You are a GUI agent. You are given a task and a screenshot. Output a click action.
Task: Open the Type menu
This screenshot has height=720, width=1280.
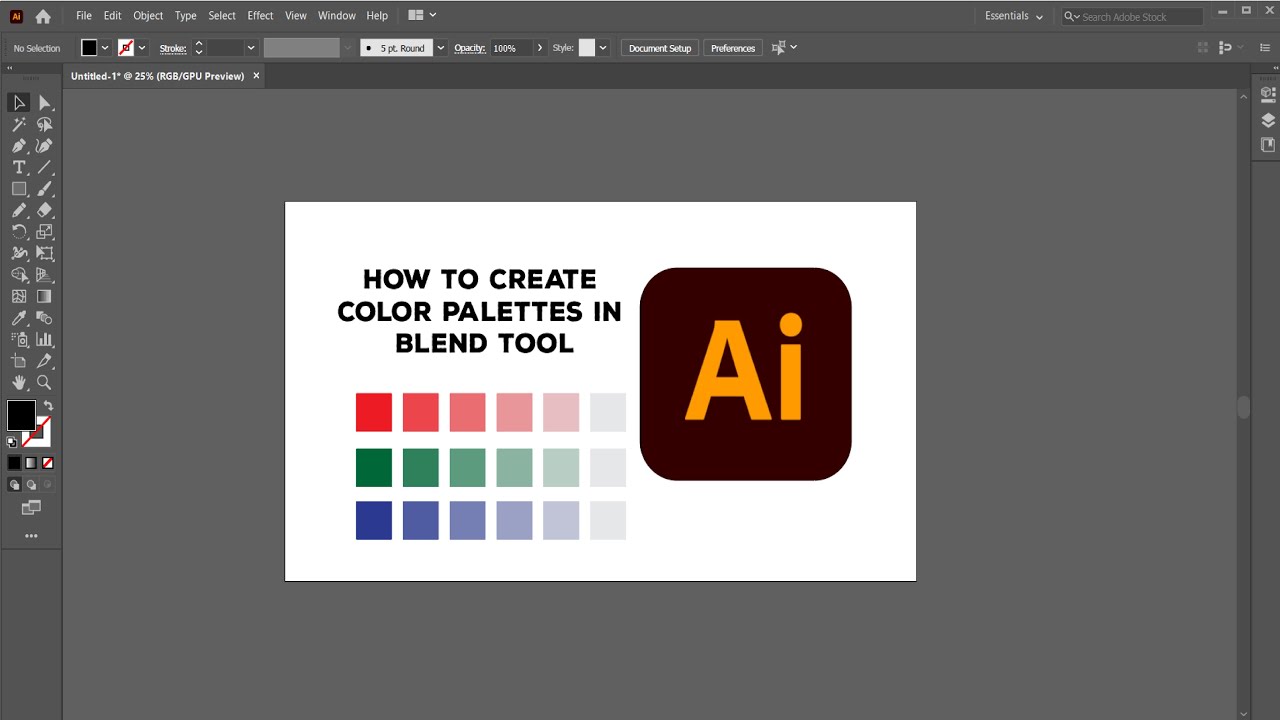tap(186, 16)
